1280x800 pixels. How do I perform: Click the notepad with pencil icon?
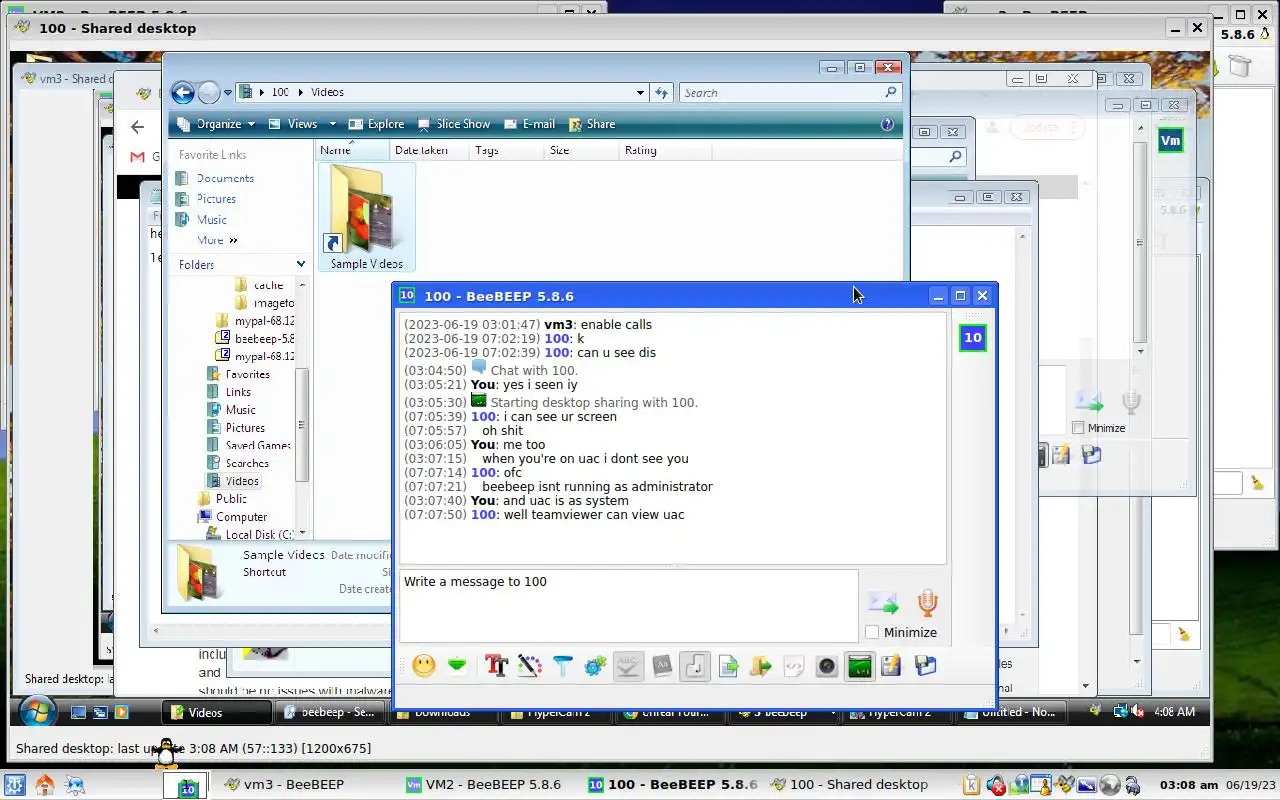coord(892,665)
